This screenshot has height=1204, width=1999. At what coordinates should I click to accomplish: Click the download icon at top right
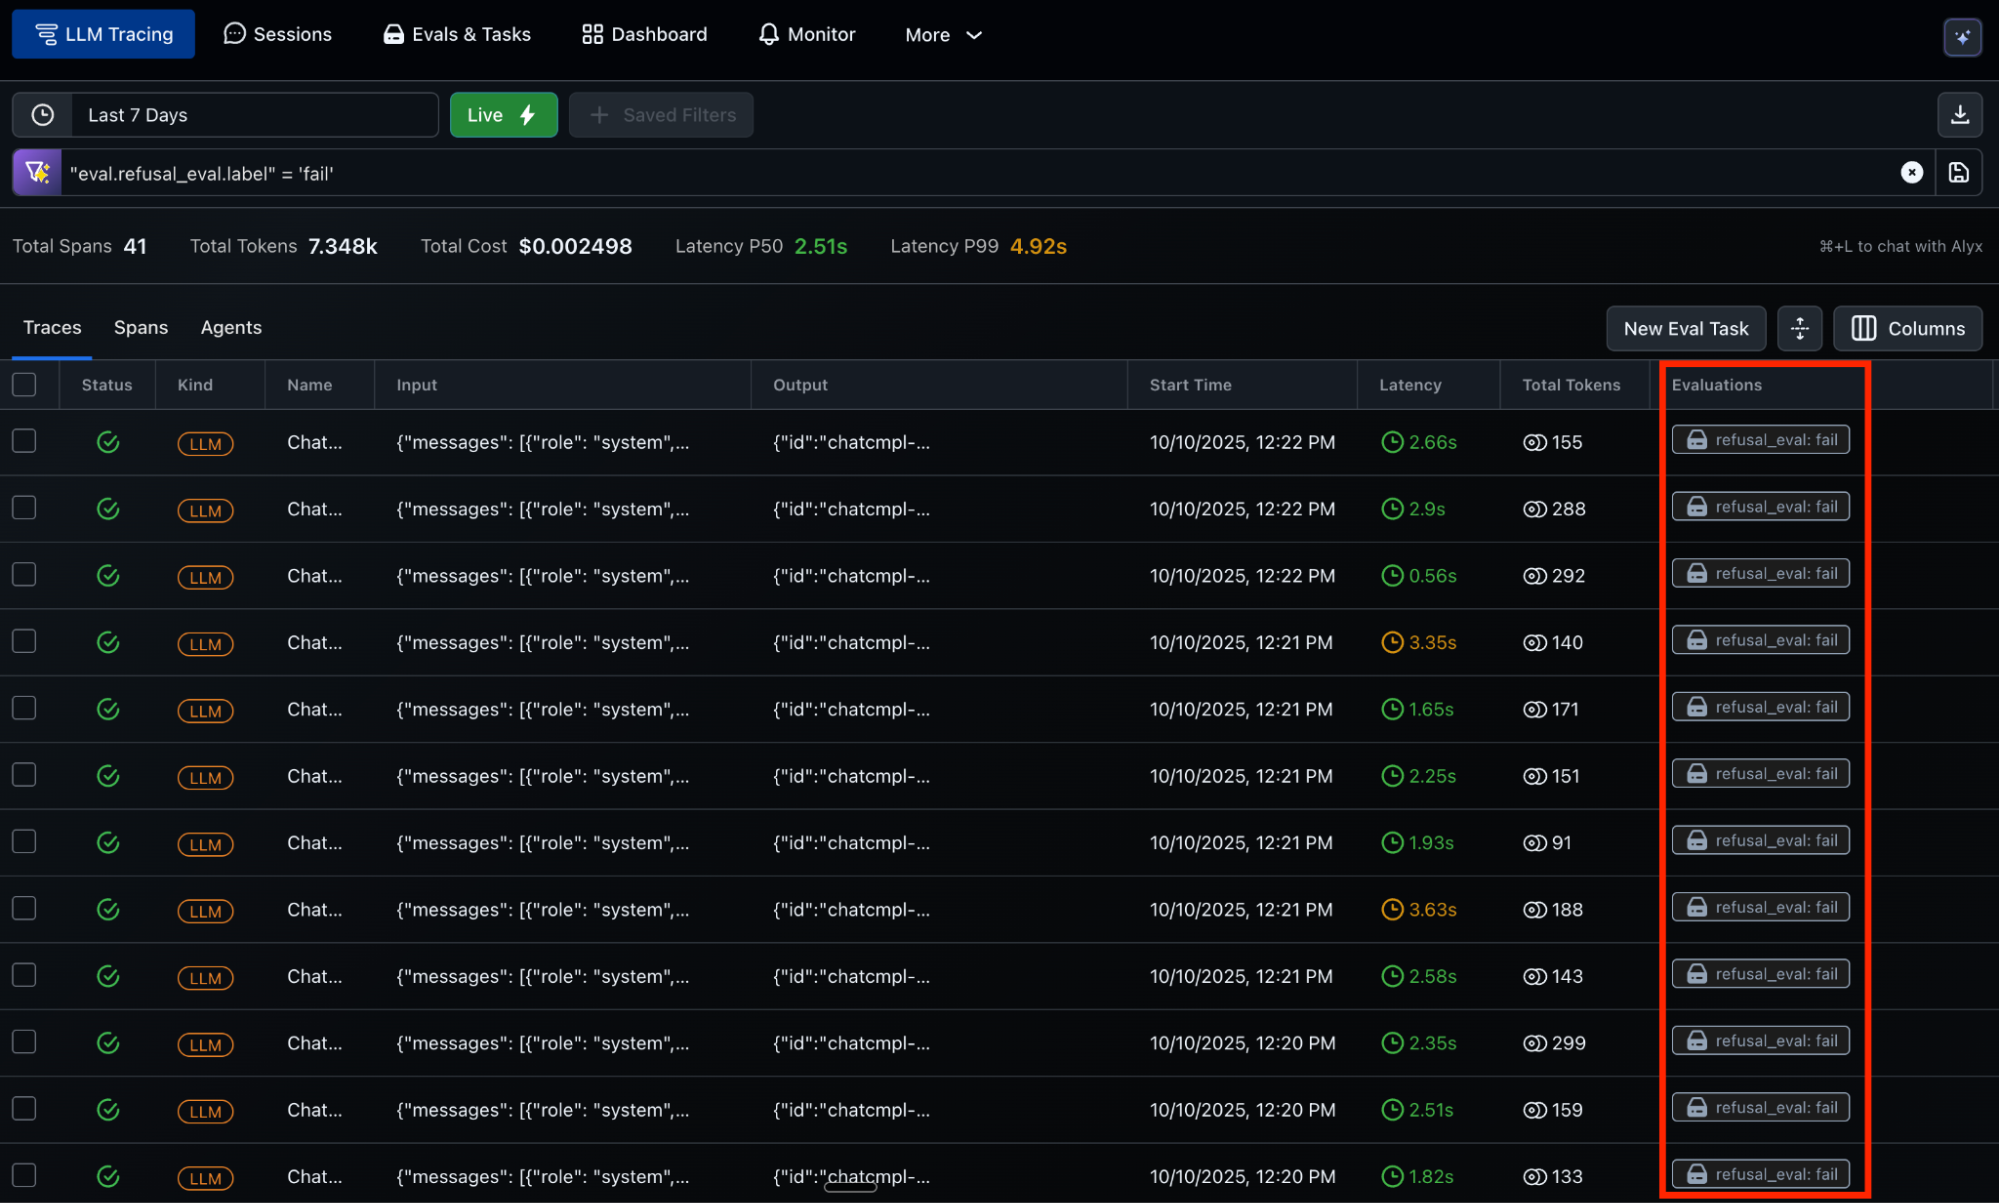1959,115
